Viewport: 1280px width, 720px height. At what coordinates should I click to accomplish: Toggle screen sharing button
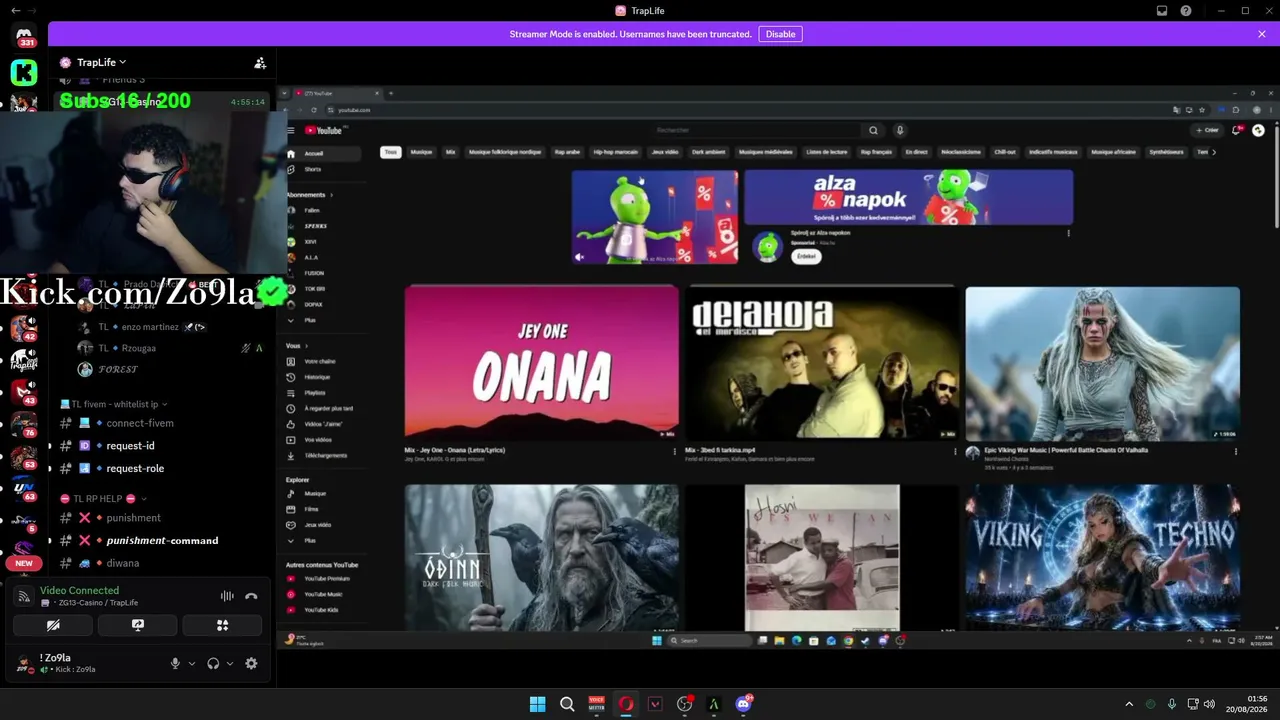[x=138, y=625]
